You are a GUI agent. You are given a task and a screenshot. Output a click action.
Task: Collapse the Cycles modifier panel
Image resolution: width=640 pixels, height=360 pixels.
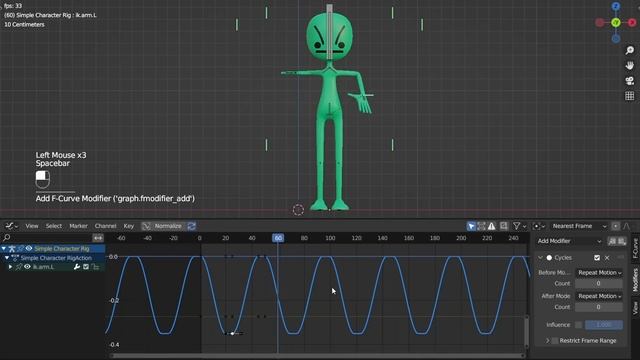pyautogui.click(x=540, y=258)
